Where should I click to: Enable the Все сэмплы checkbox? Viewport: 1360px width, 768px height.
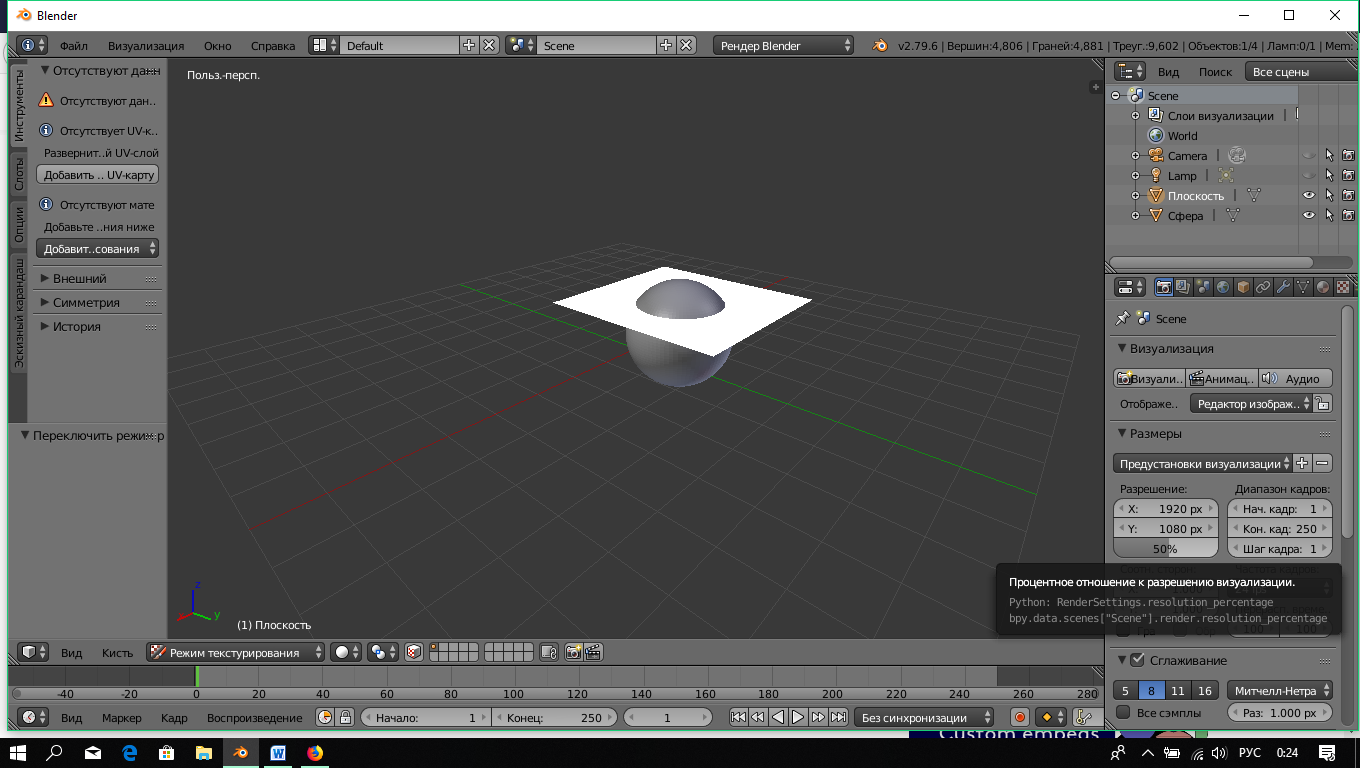point(1123,713)
